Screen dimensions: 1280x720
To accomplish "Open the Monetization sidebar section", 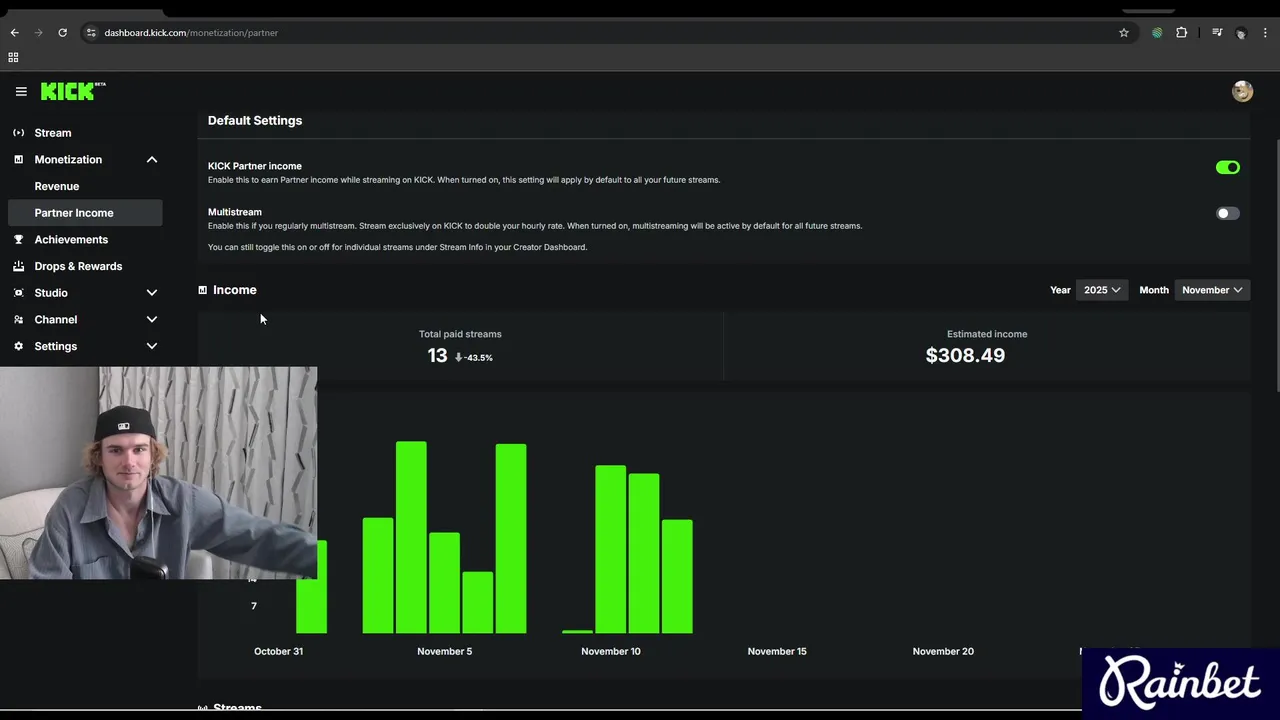I will pyautogui.click(x=68, y=160).
